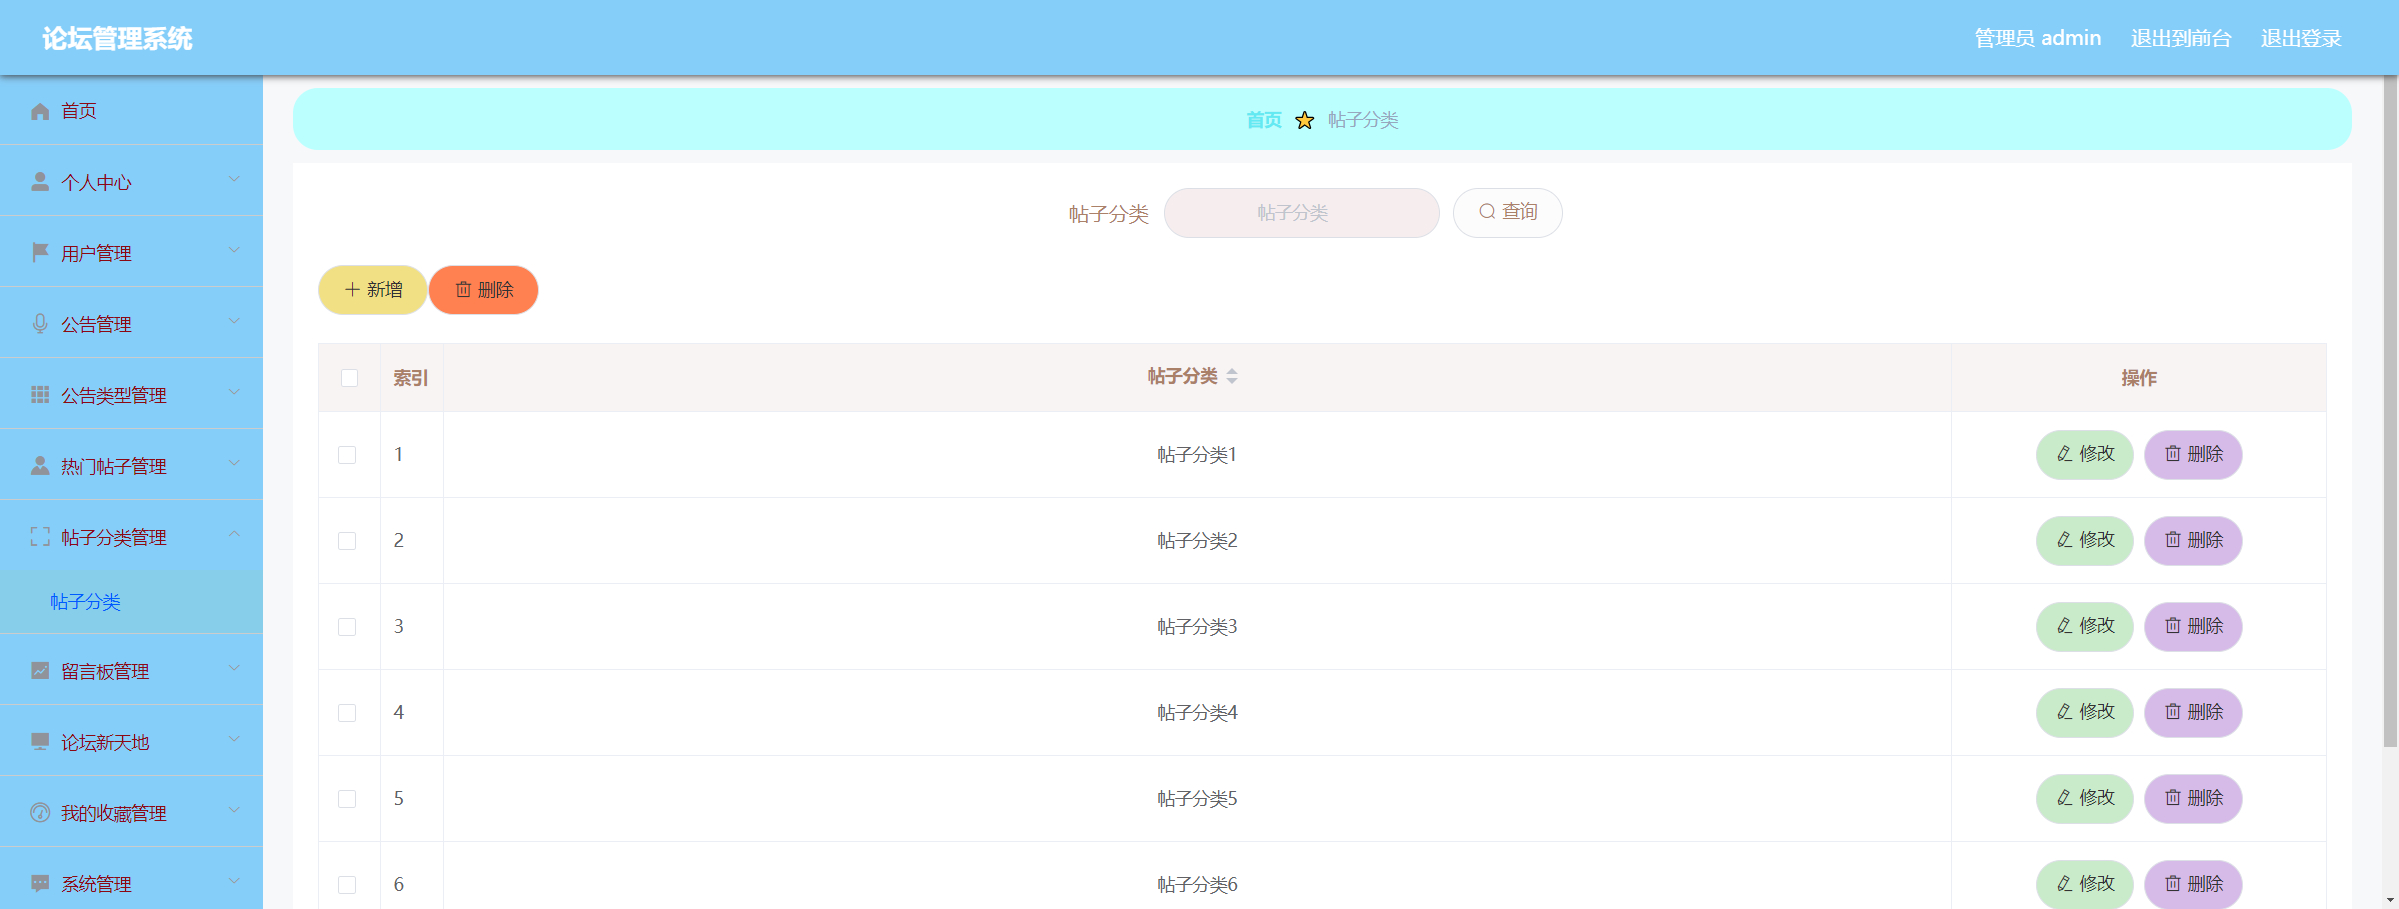Viewport: 2399px width, 909px height.
Task: Click the 退出到前台 link
Action: pos(2181,38)
